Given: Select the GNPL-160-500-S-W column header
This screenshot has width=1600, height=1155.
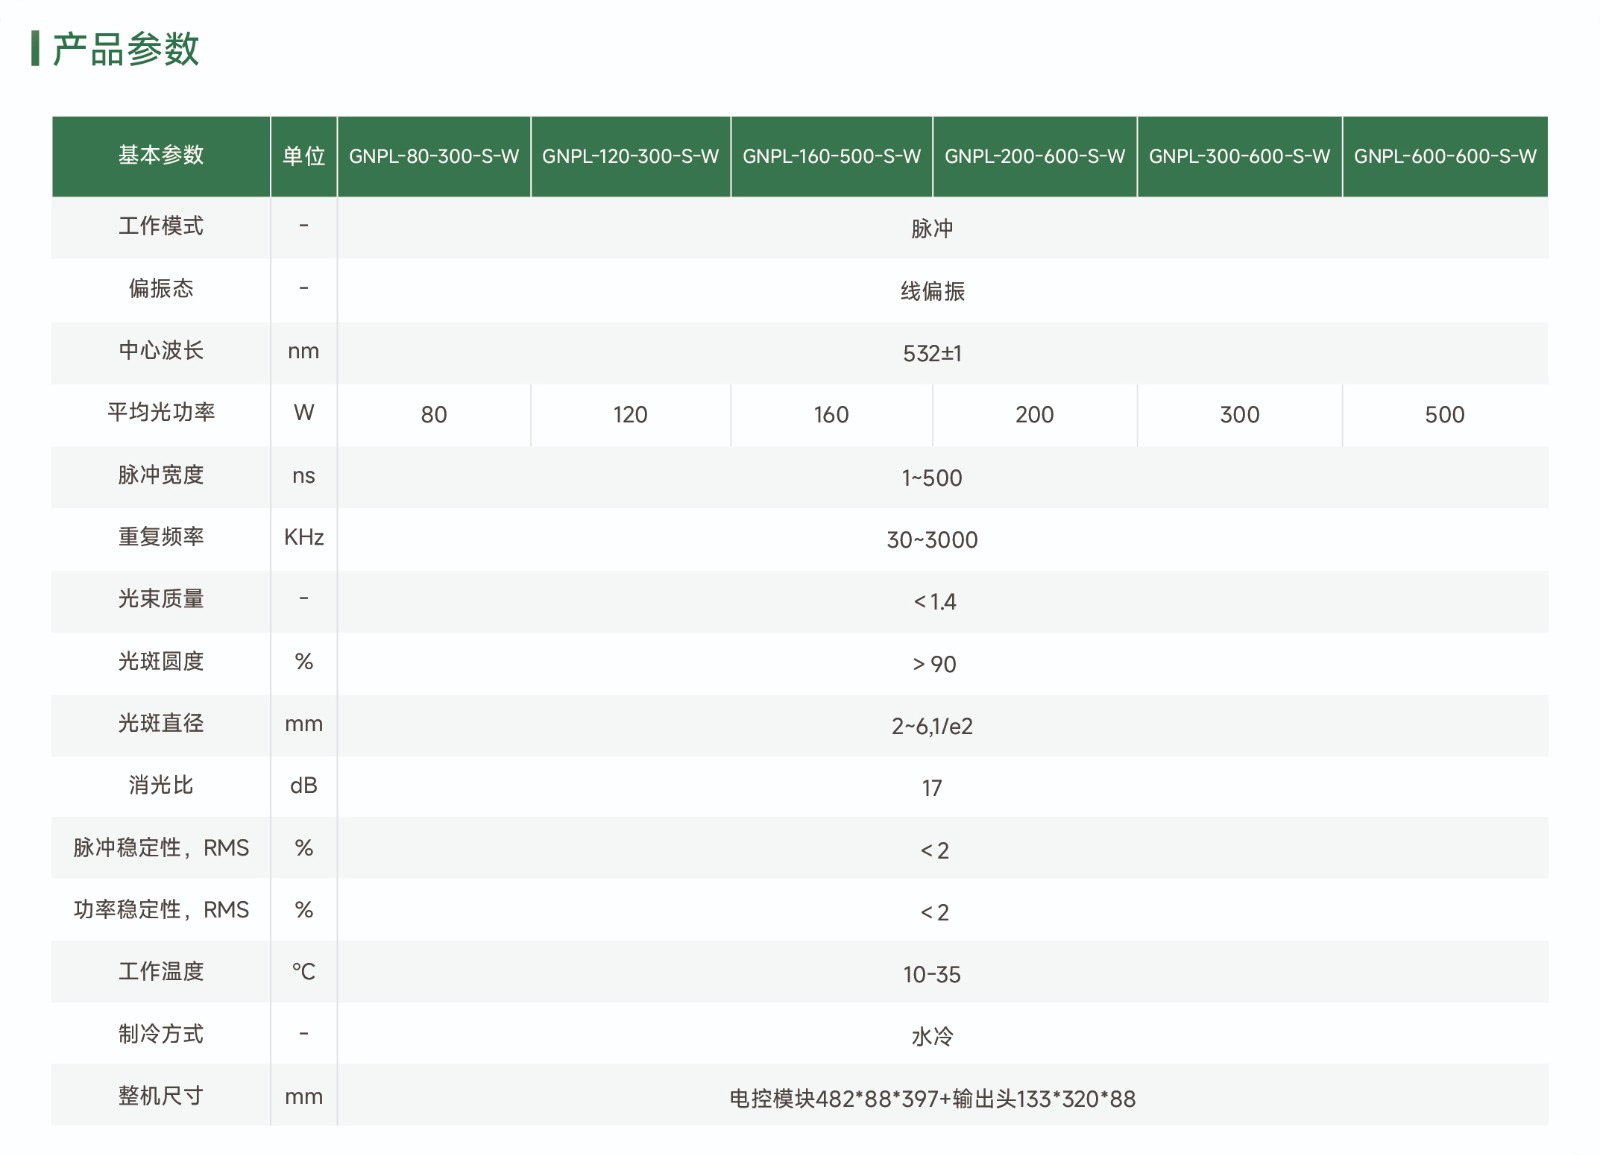Looking at the screenshot, I should click(x=831, y=156).
